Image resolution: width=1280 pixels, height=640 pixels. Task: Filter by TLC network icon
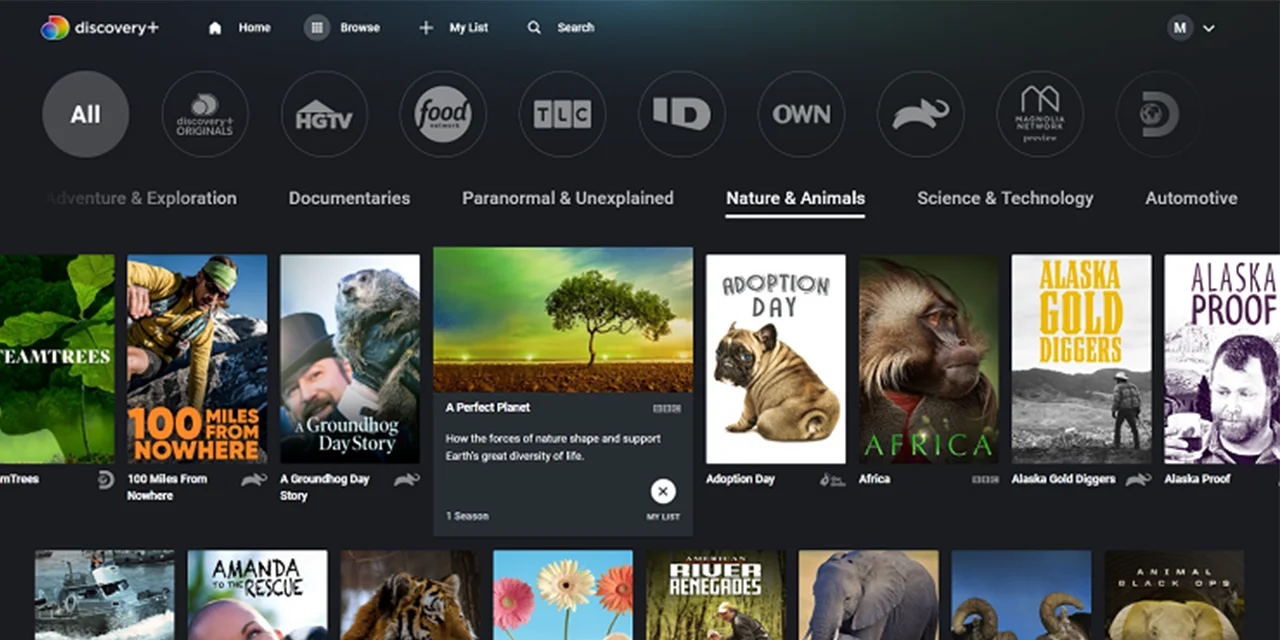(562, 114)
